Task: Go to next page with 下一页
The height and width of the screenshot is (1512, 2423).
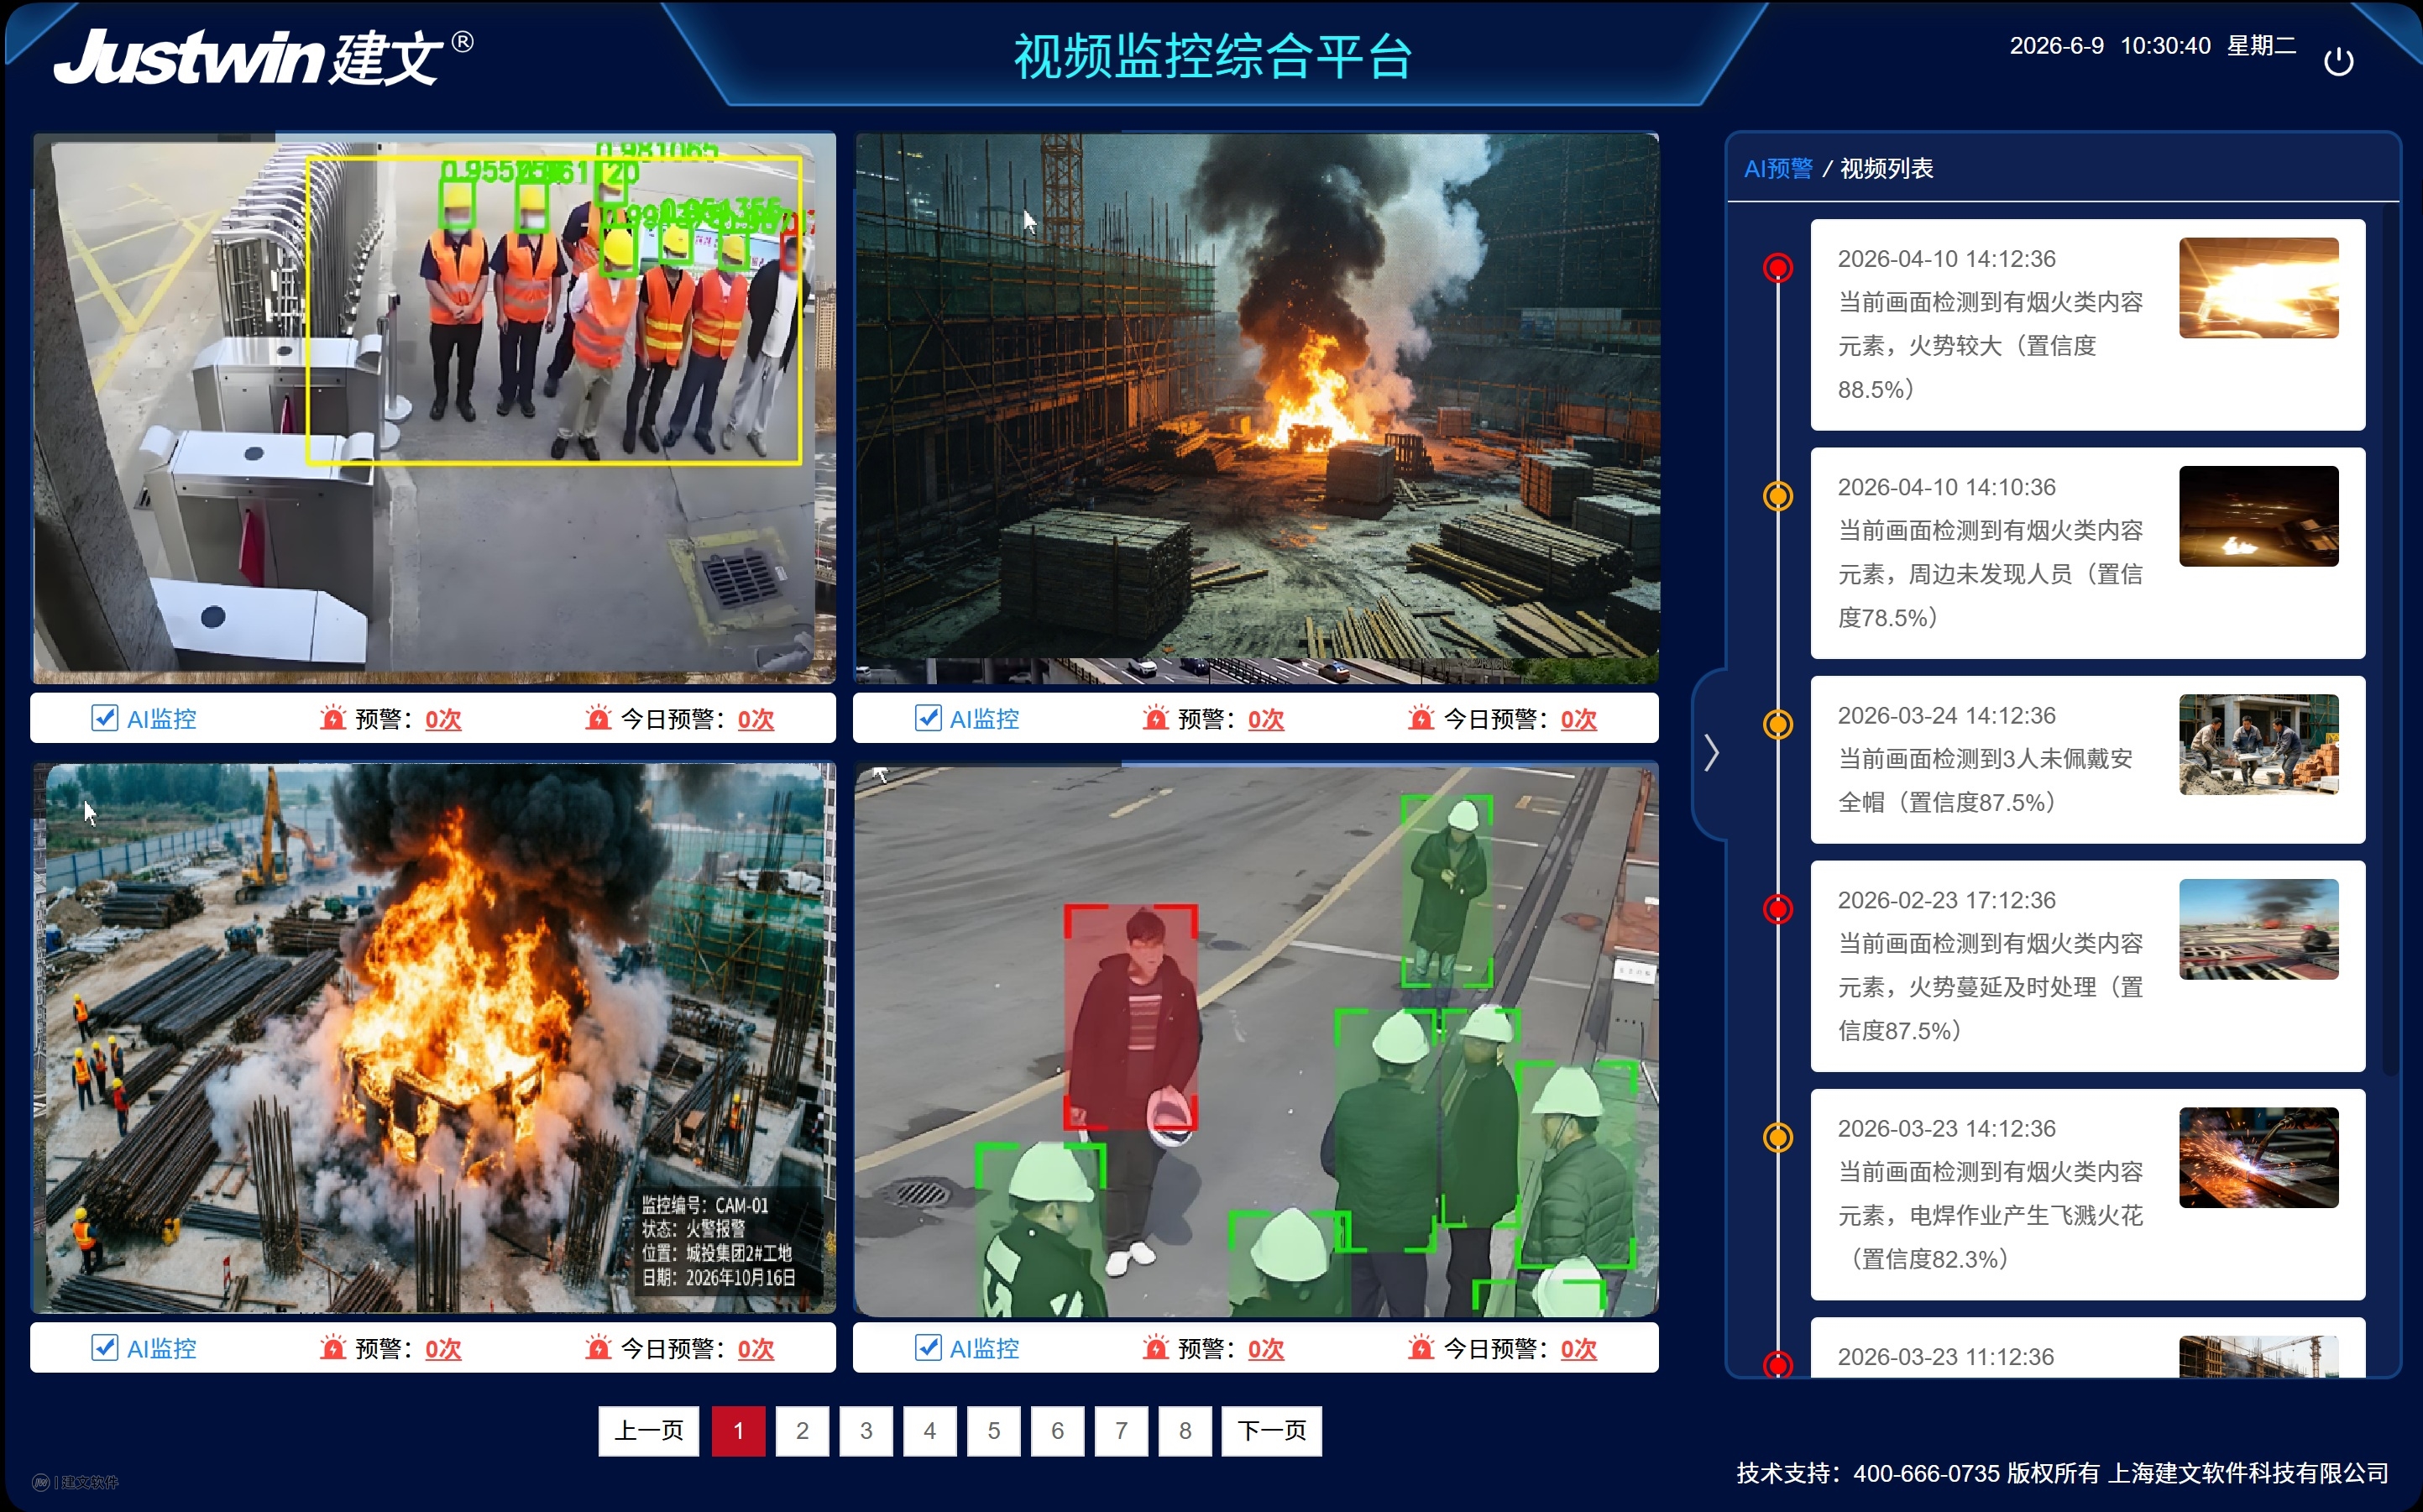Action: (1272, 1431)
